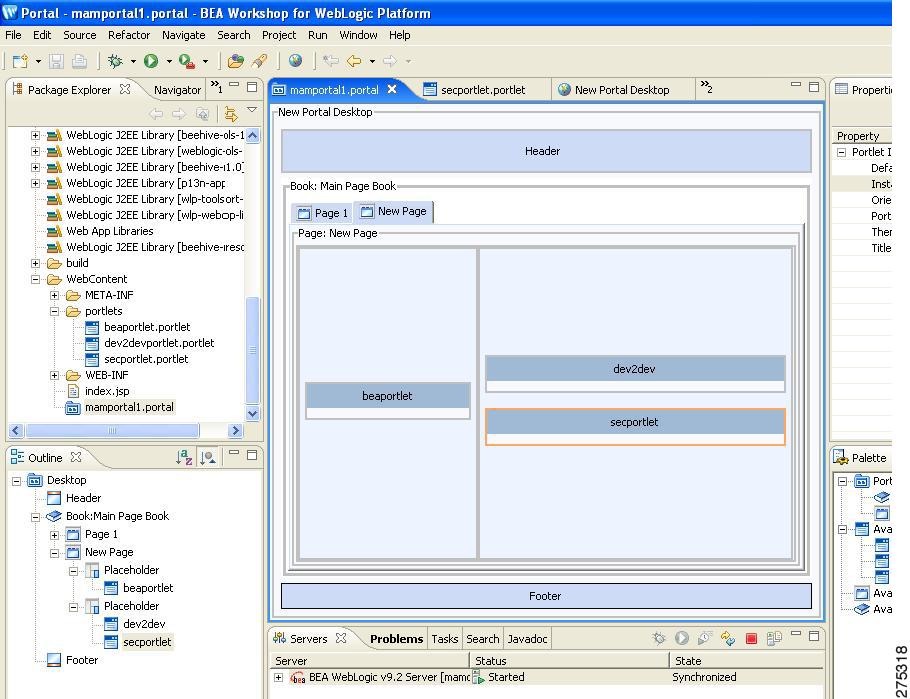Open the Refactor menu
Image resolution: width=910 pixels, height=699 pixels.
[x=129, y=35]
